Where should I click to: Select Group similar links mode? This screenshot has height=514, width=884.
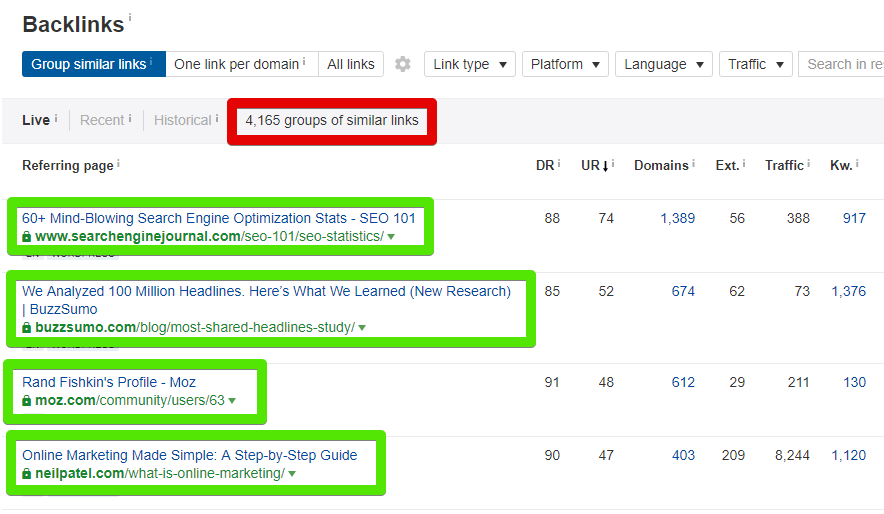(94, 64)
